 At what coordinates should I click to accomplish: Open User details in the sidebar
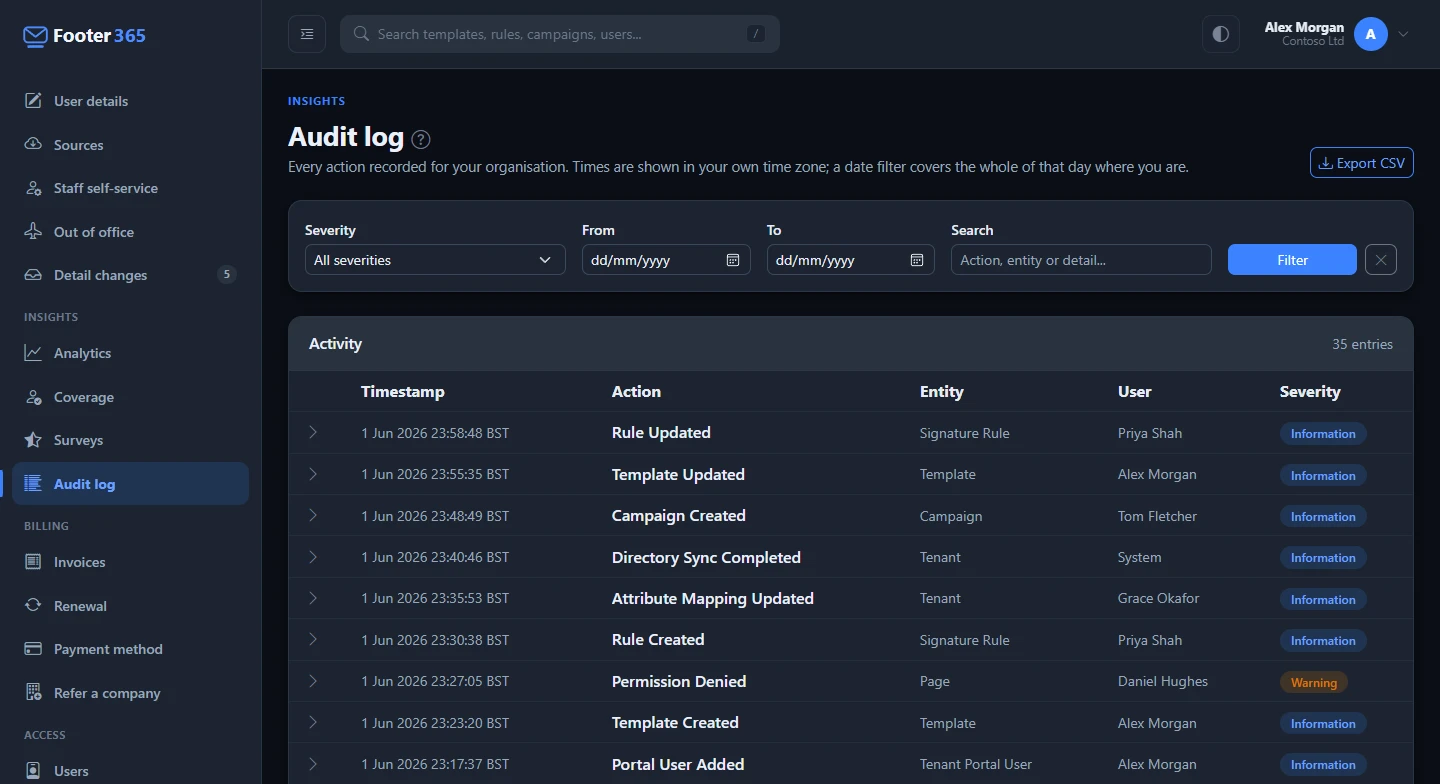[x=131, y=101]
